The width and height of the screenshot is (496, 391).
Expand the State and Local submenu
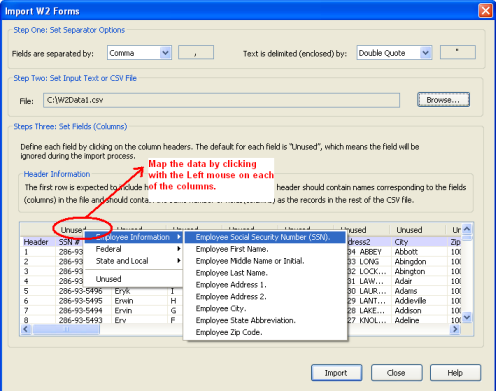click(133, 261)
